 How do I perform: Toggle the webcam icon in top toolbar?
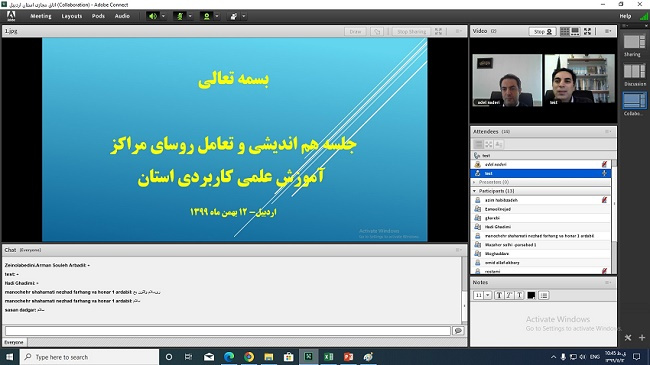point(206,16)
